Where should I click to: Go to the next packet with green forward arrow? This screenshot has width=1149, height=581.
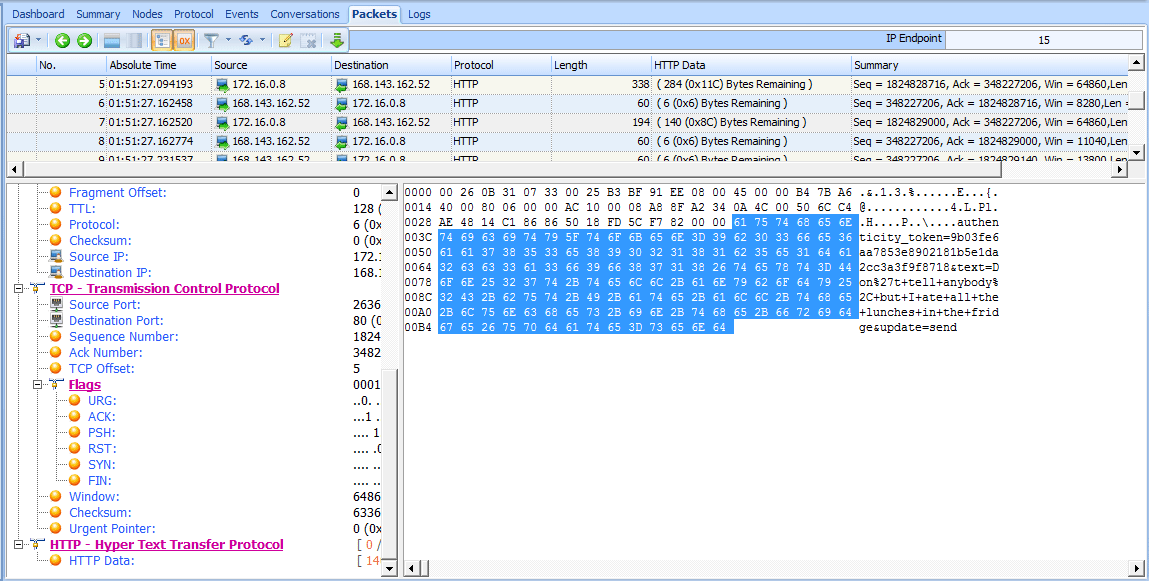pos(84,40)
